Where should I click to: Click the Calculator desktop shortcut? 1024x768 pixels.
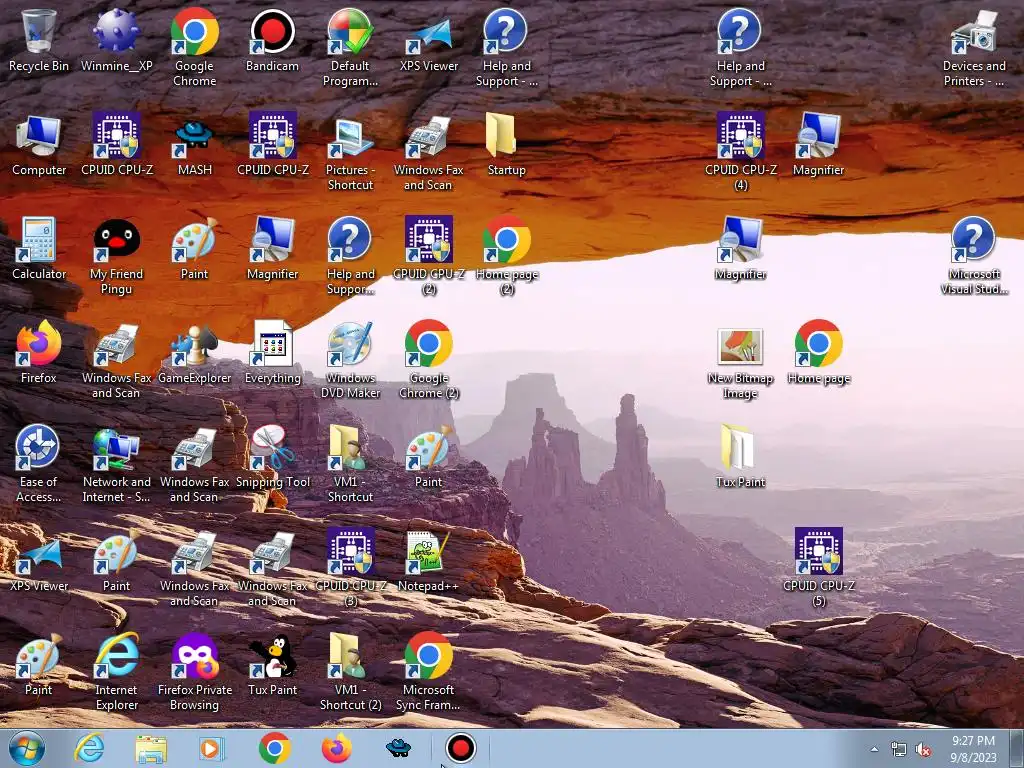pos(39,249)
